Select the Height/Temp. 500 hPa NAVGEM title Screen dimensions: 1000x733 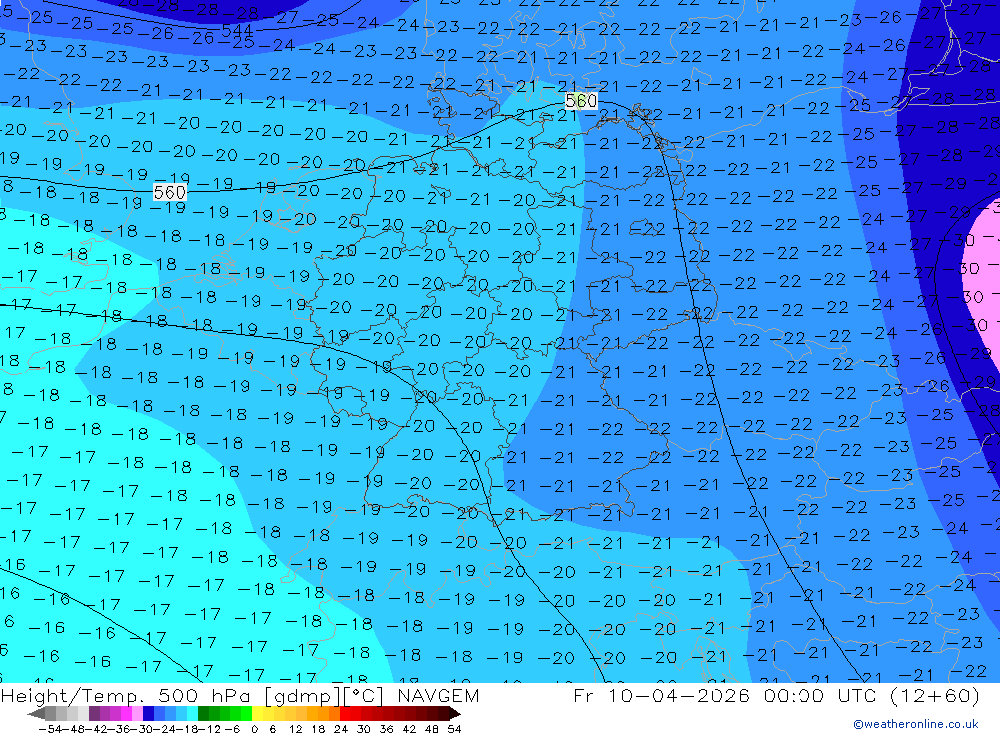coord(240,695)
